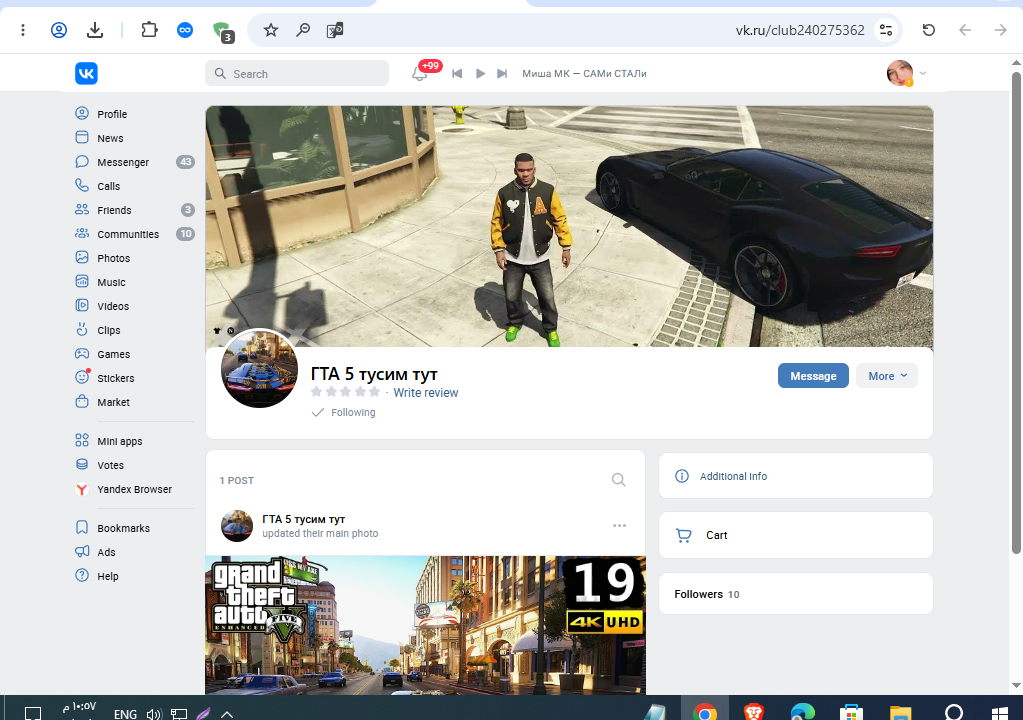The image size is (1023, 720).
Task: Click the Market bag icon
Action: pyautogui.click(x=82, y=402)
